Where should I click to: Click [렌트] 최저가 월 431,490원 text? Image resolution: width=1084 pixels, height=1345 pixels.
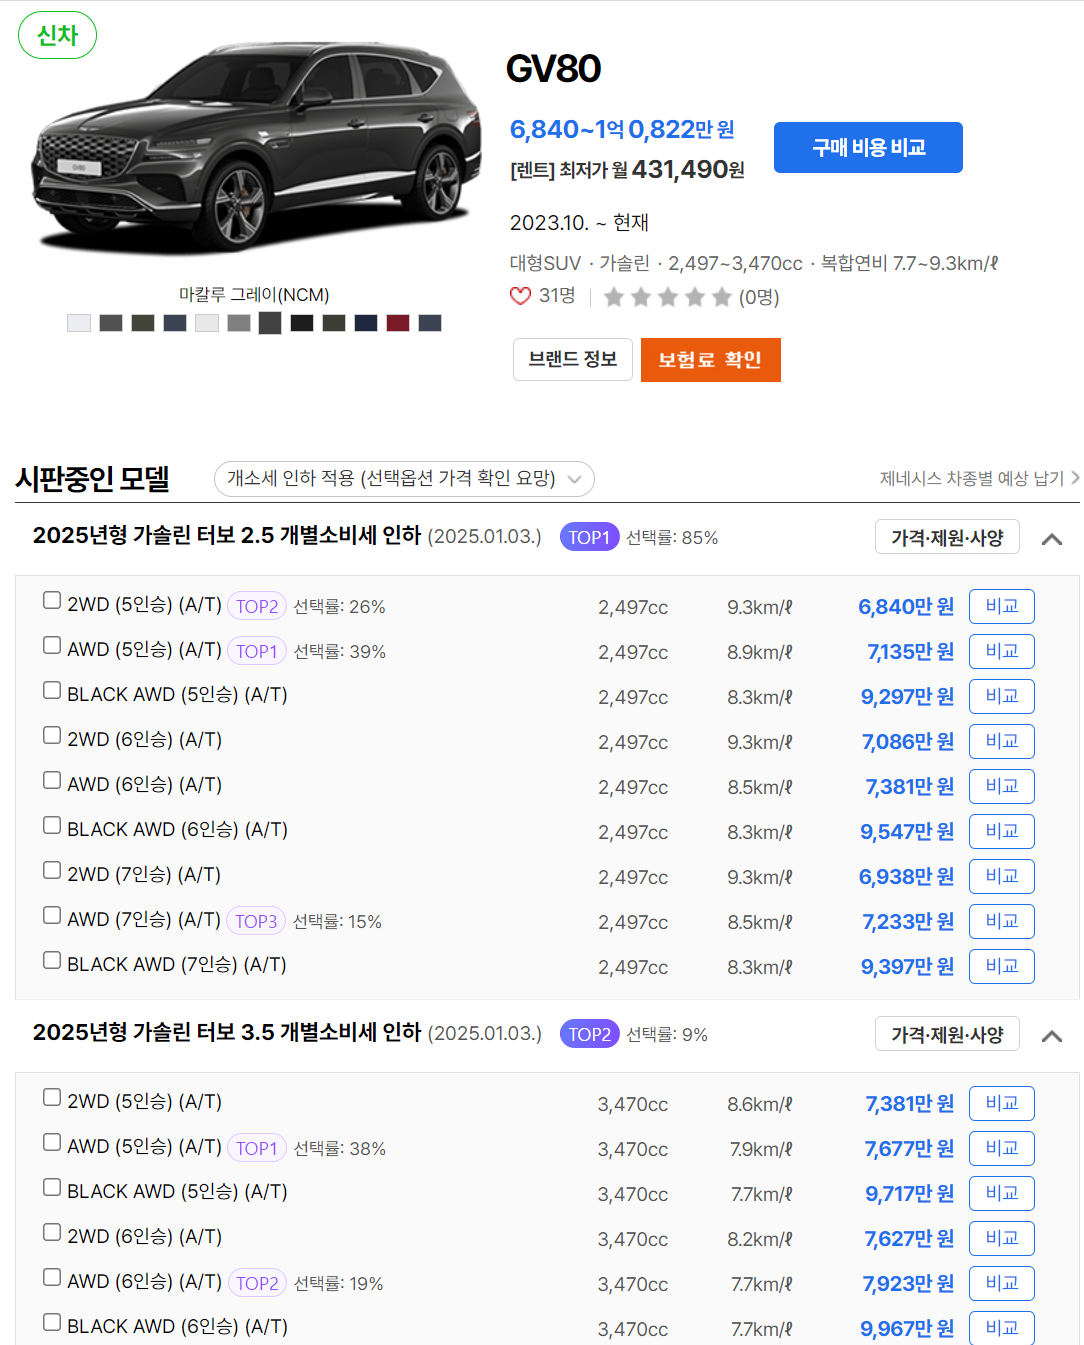click(x=627, y=170)
